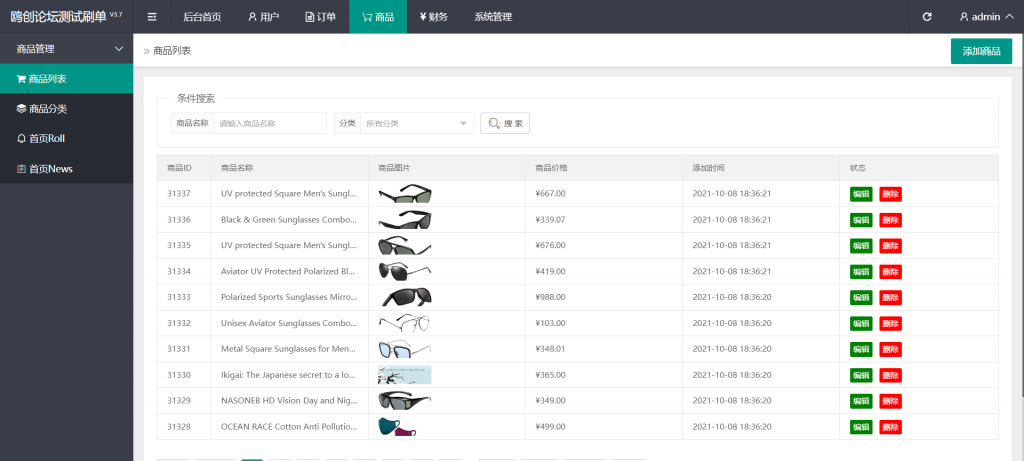Open the 所有分类 category dropdown

[417, 123]
